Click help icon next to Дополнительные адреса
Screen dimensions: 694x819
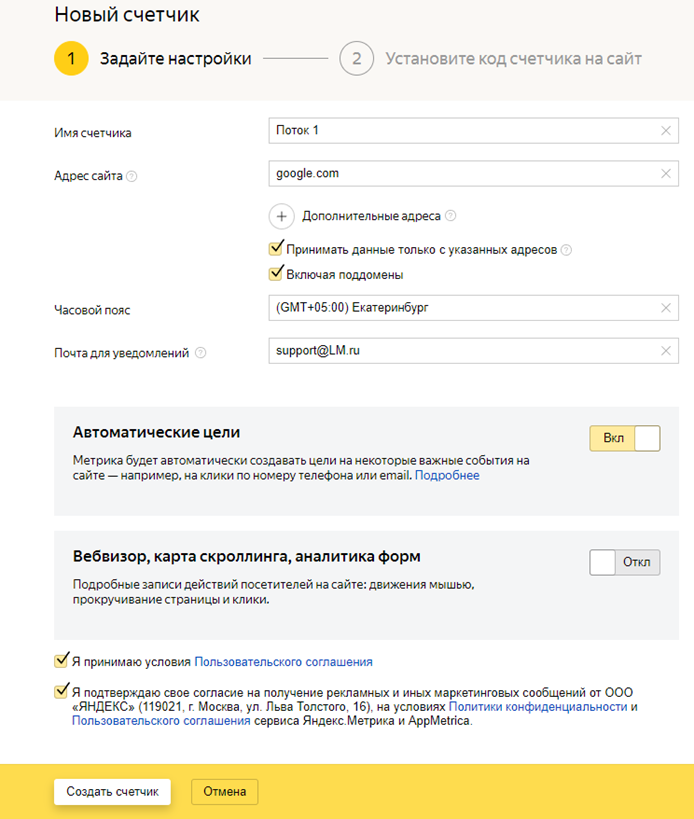450,216
